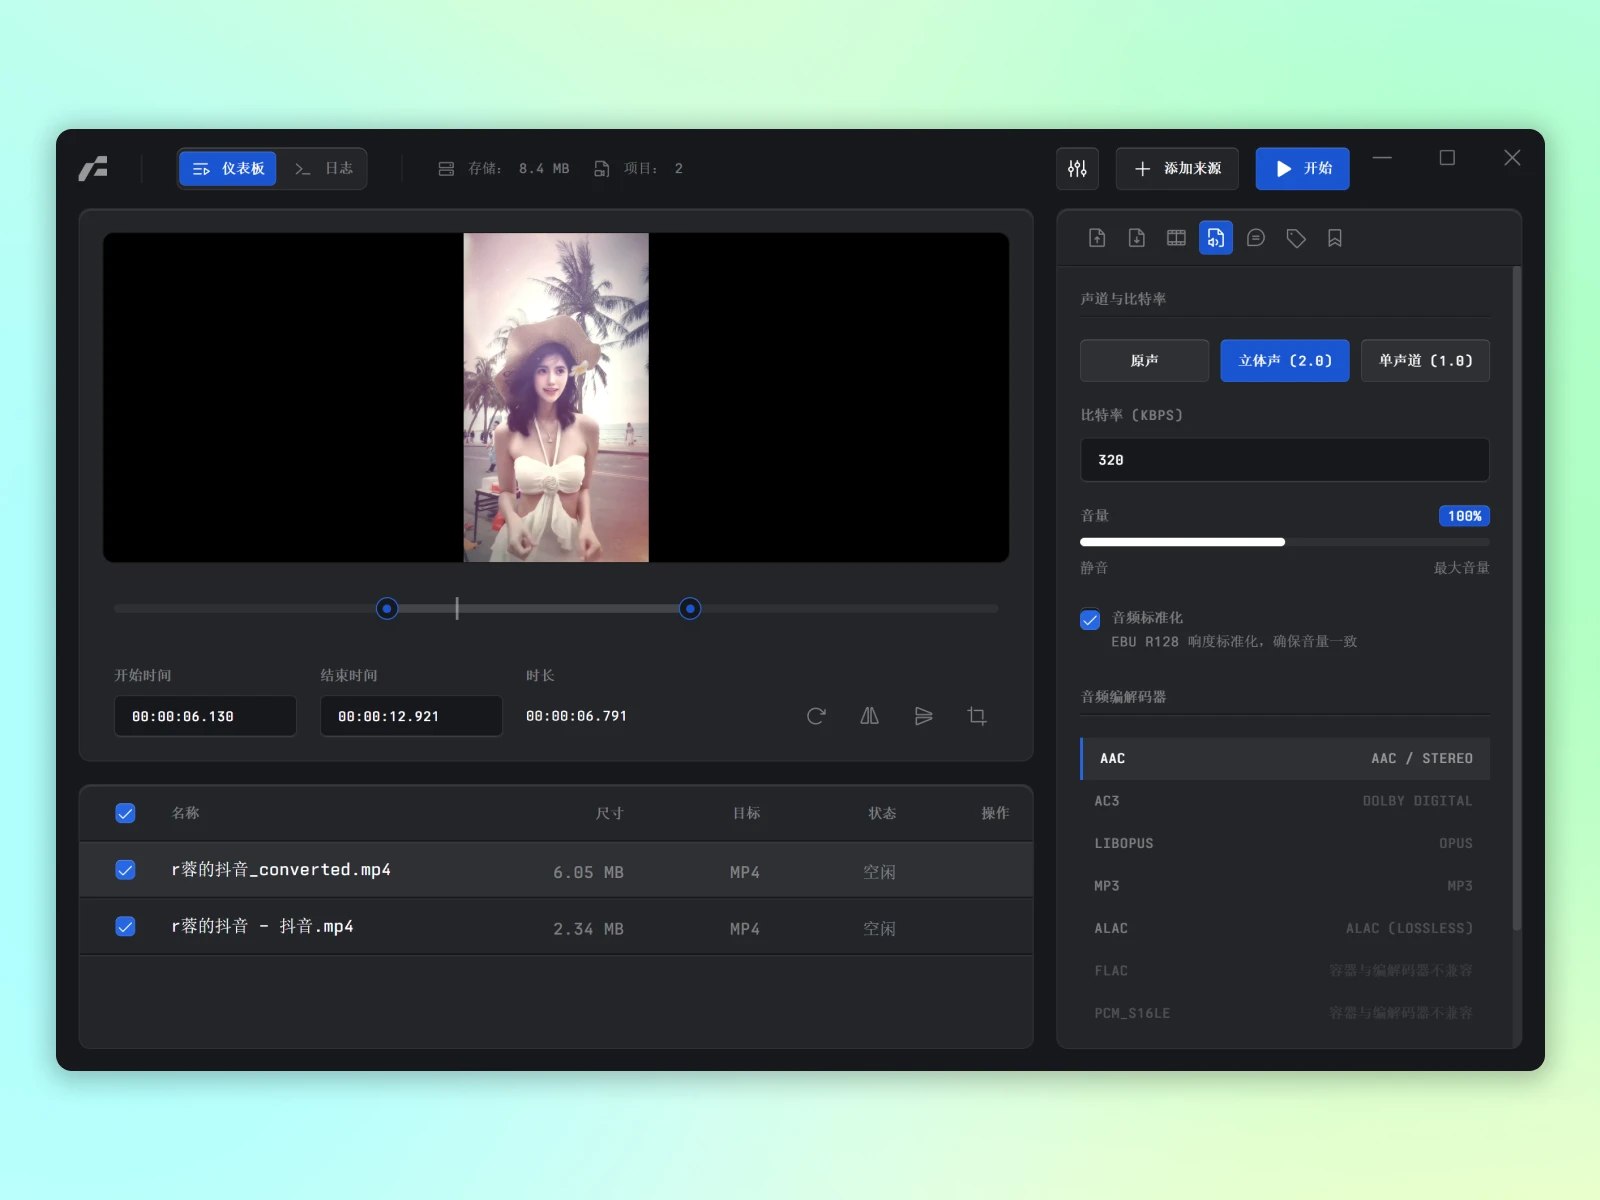
Task: Click the rotate video icon
Action: (816, 716)
